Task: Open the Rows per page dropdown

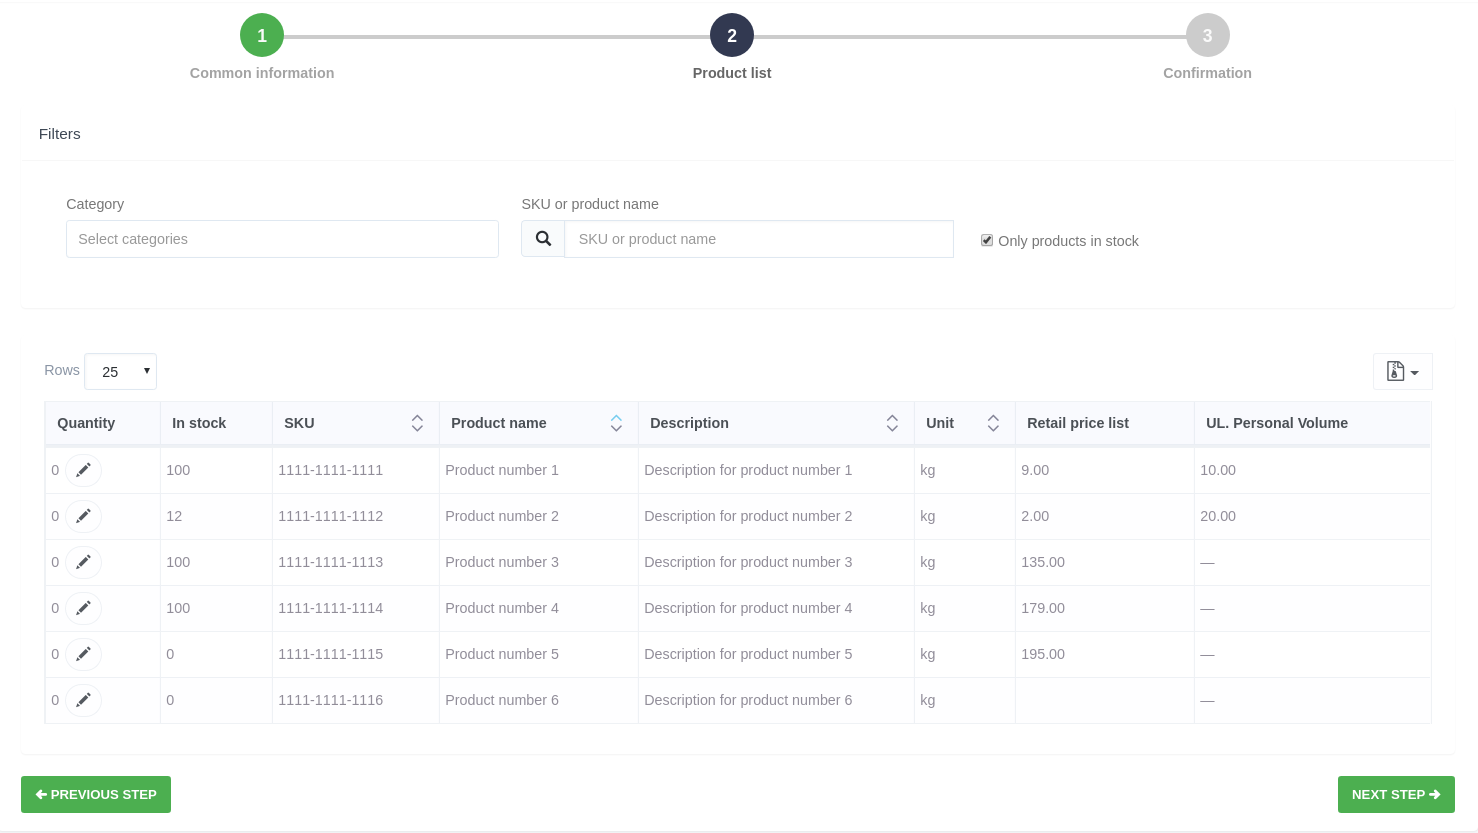Action: click(121, 371)
